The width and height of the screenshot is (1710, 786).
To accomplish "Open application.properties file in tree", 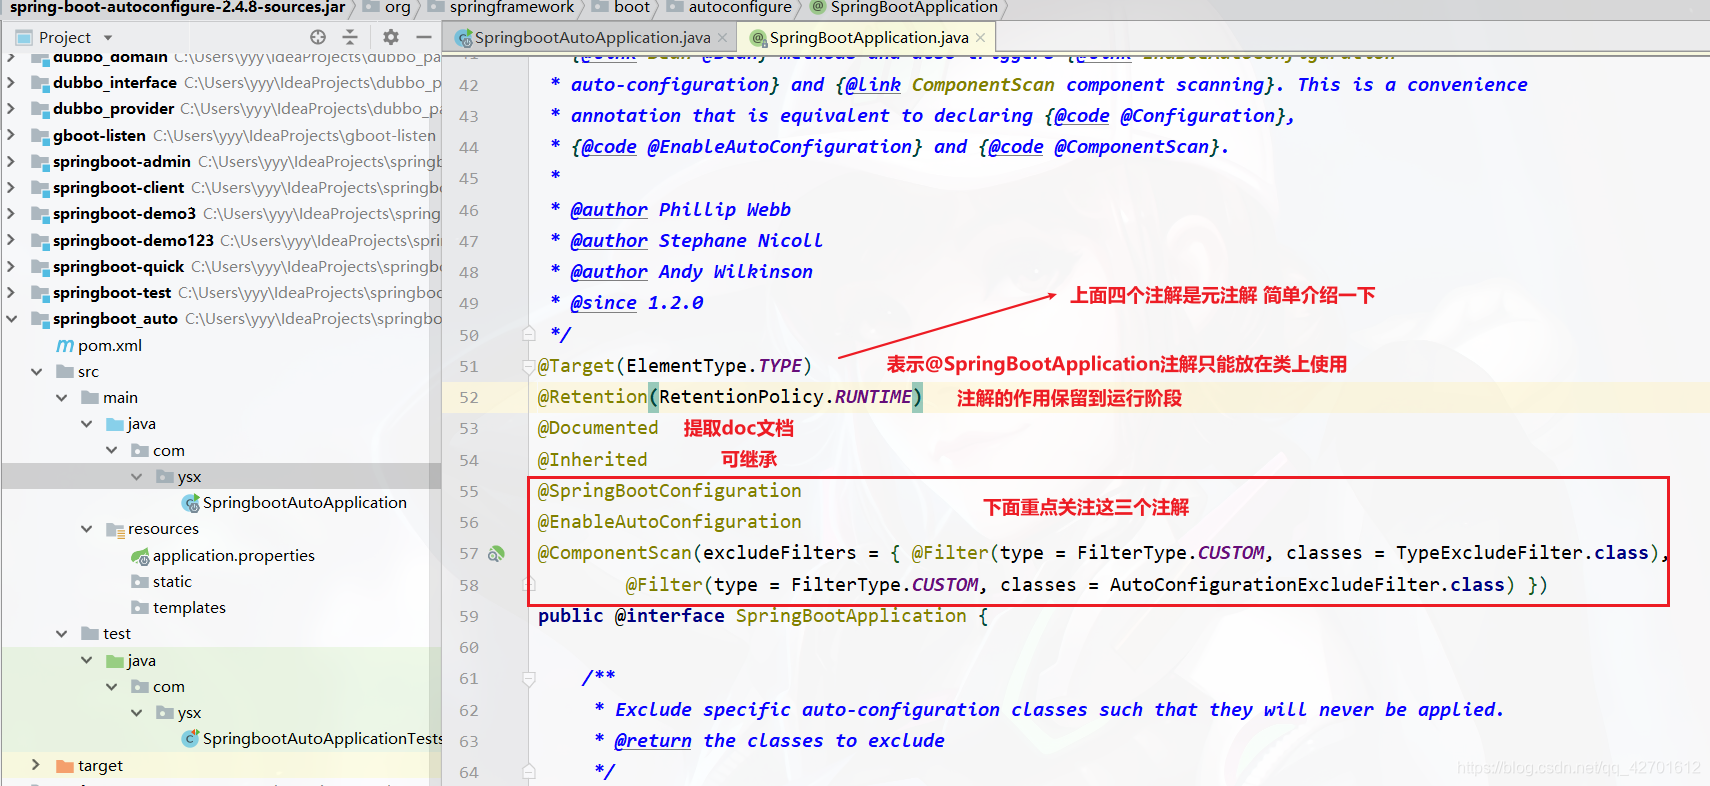I will click(234, 555).
